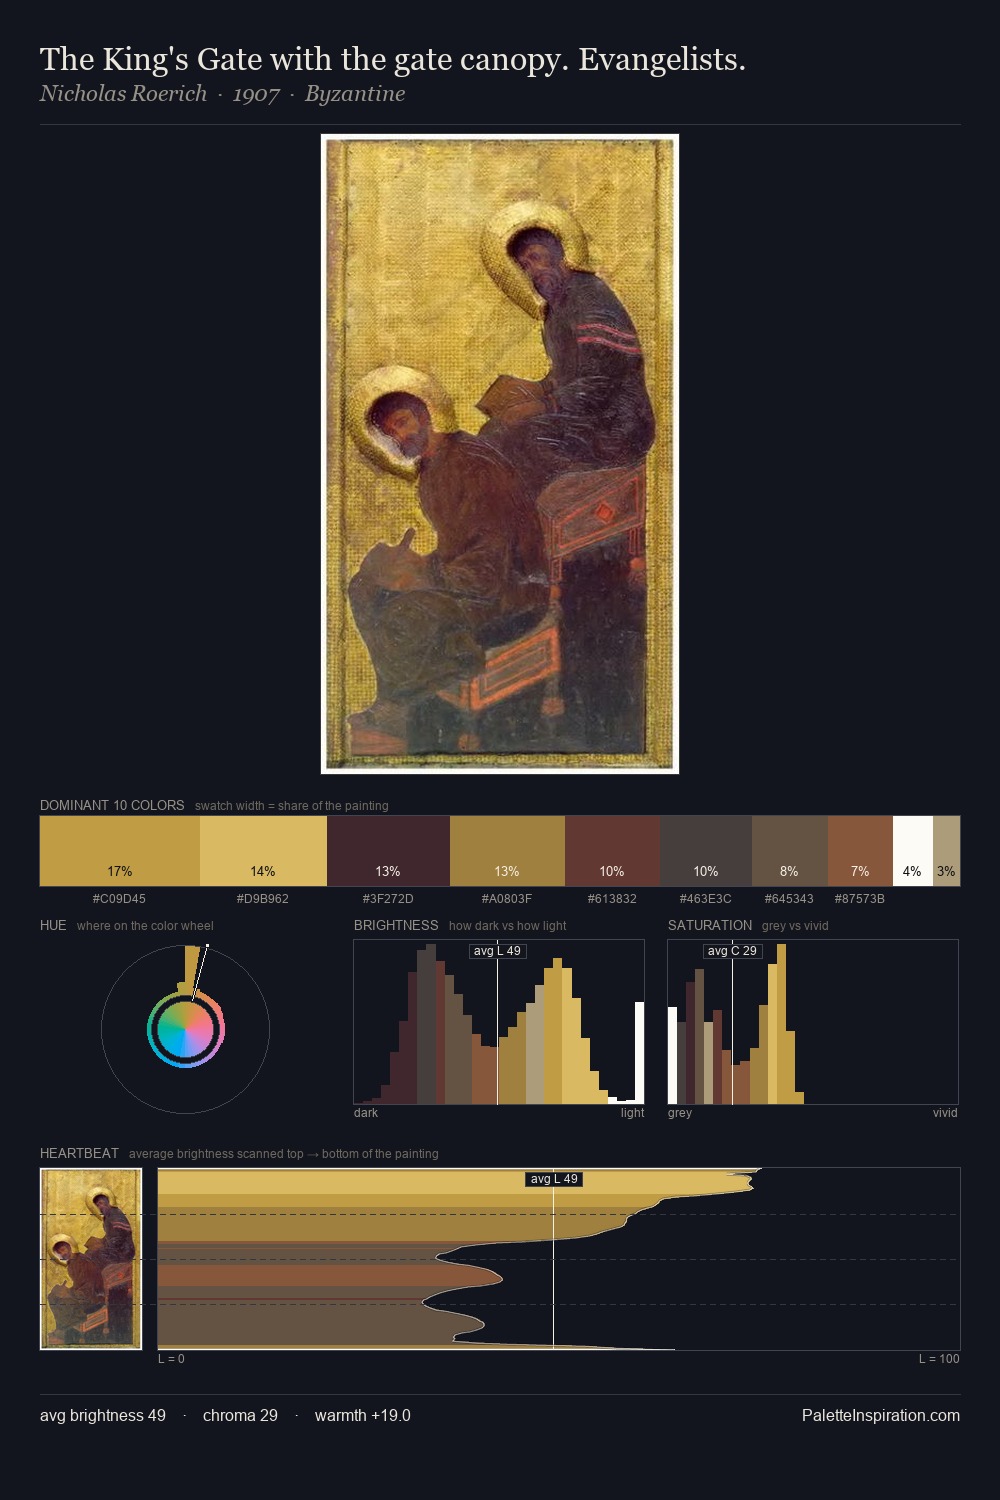This screenshot has width=1000, height=1500.
Task: Click the 'light' label under brightness chart
Action: (x=632, y=1113)
